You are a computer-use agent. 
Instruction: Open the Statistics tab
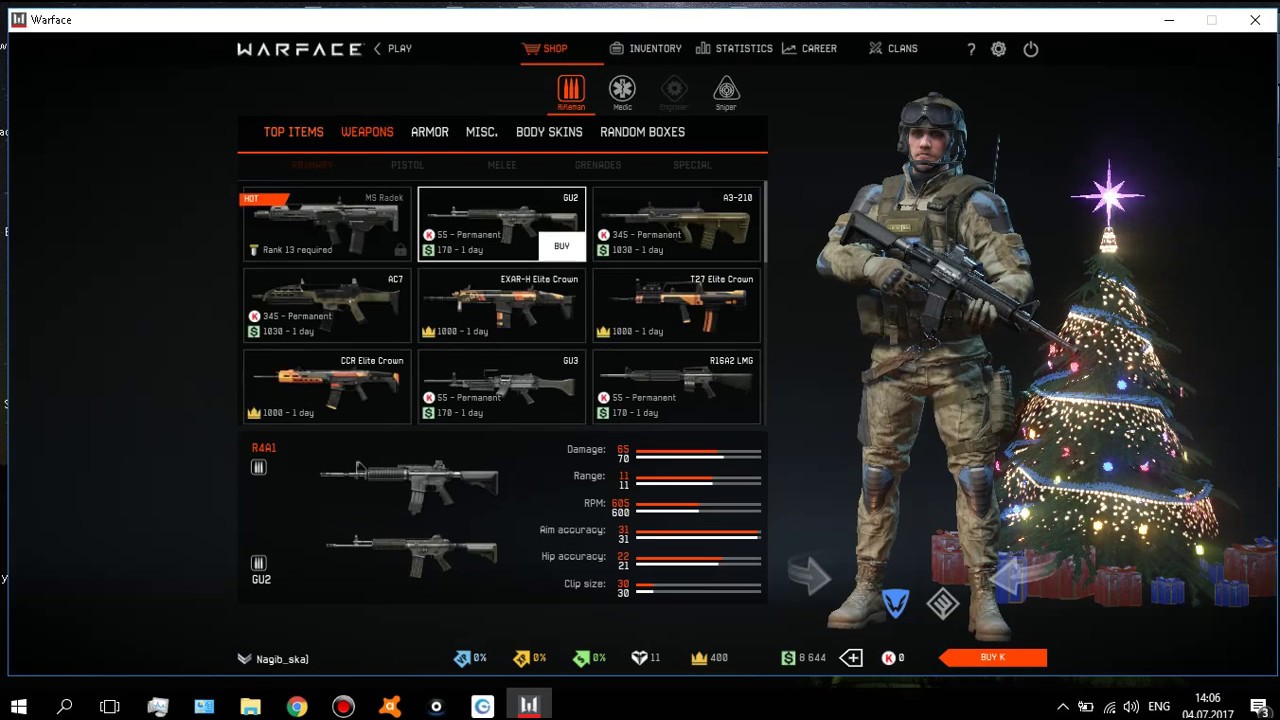pos(734,48)
